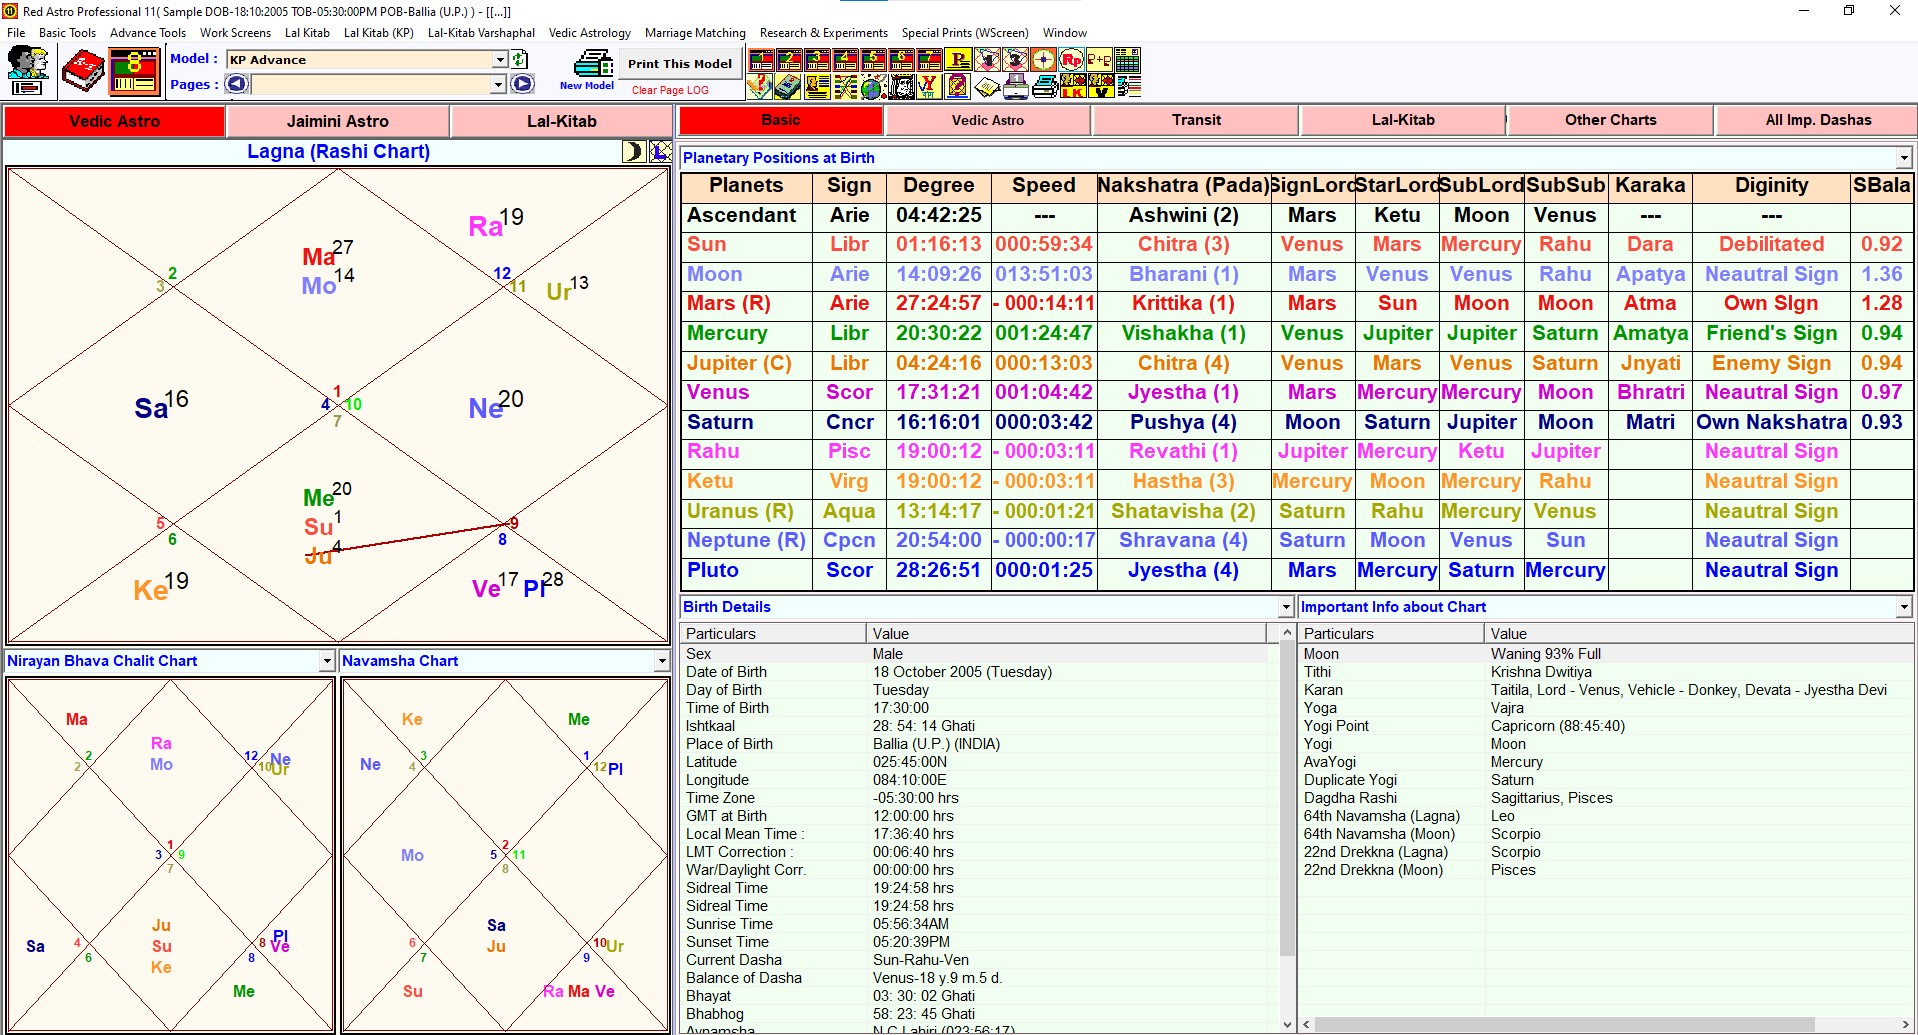Expand Planetary Positions at Birth dropdown
Screen dimensions: 1918x1035
point(1904,158)
